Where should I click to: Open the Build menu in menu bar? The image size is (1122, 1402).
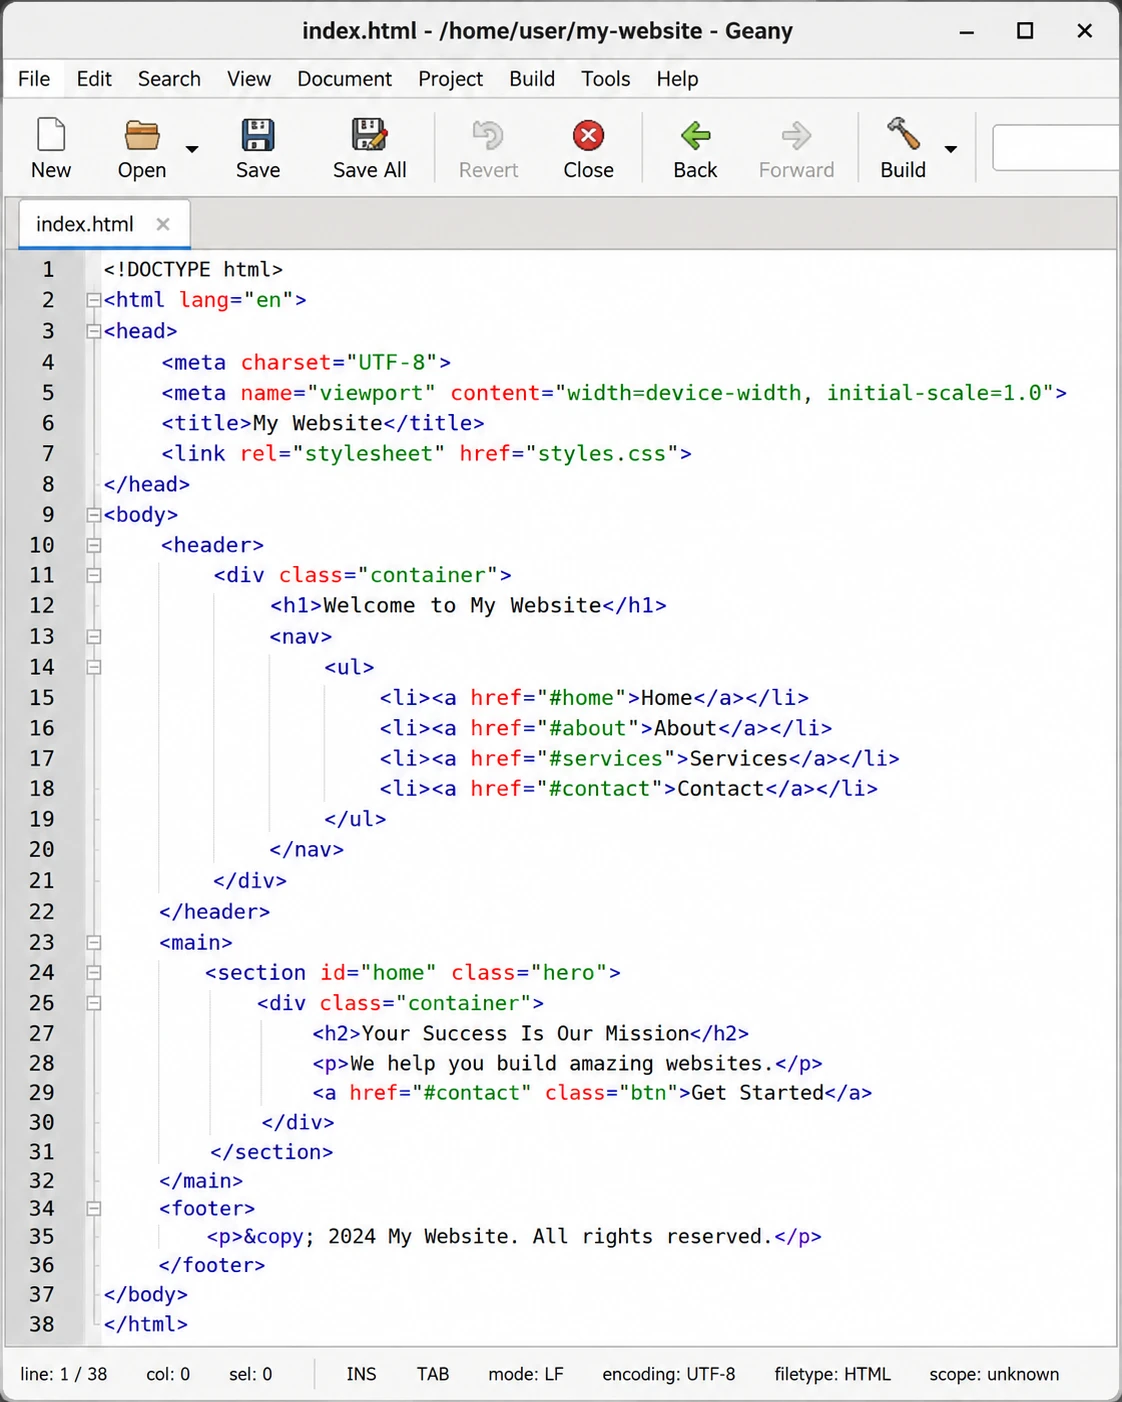(532, 79)
